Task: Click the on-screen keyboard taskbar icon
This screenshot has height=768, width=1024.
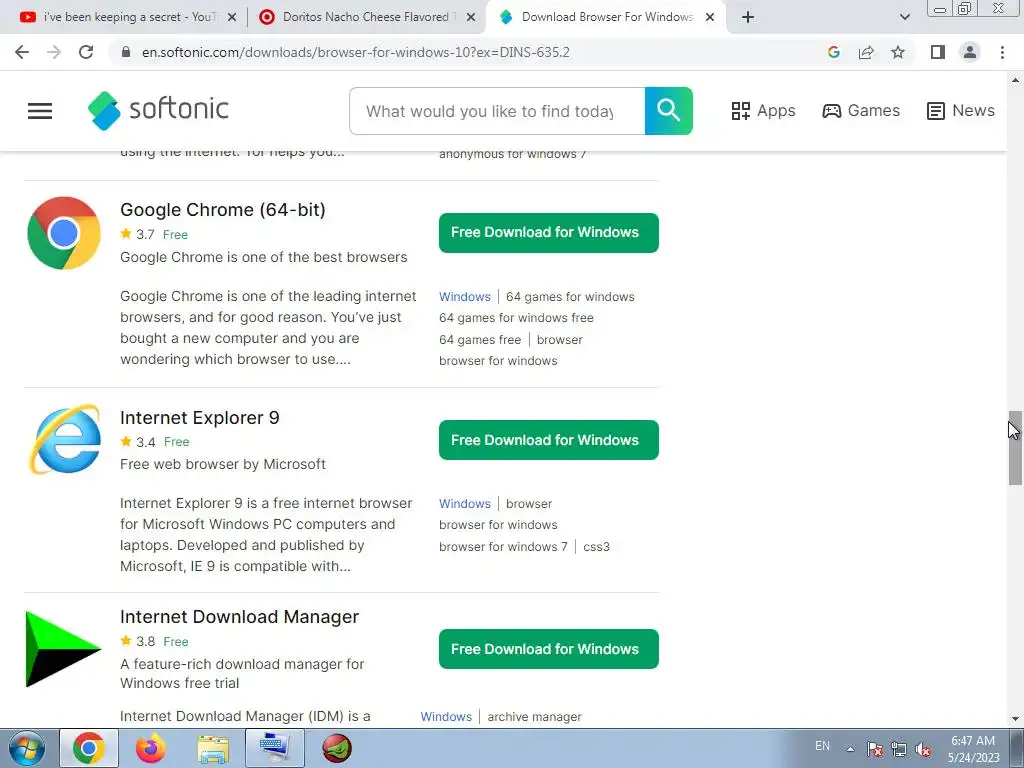Action: pos(274,748)
